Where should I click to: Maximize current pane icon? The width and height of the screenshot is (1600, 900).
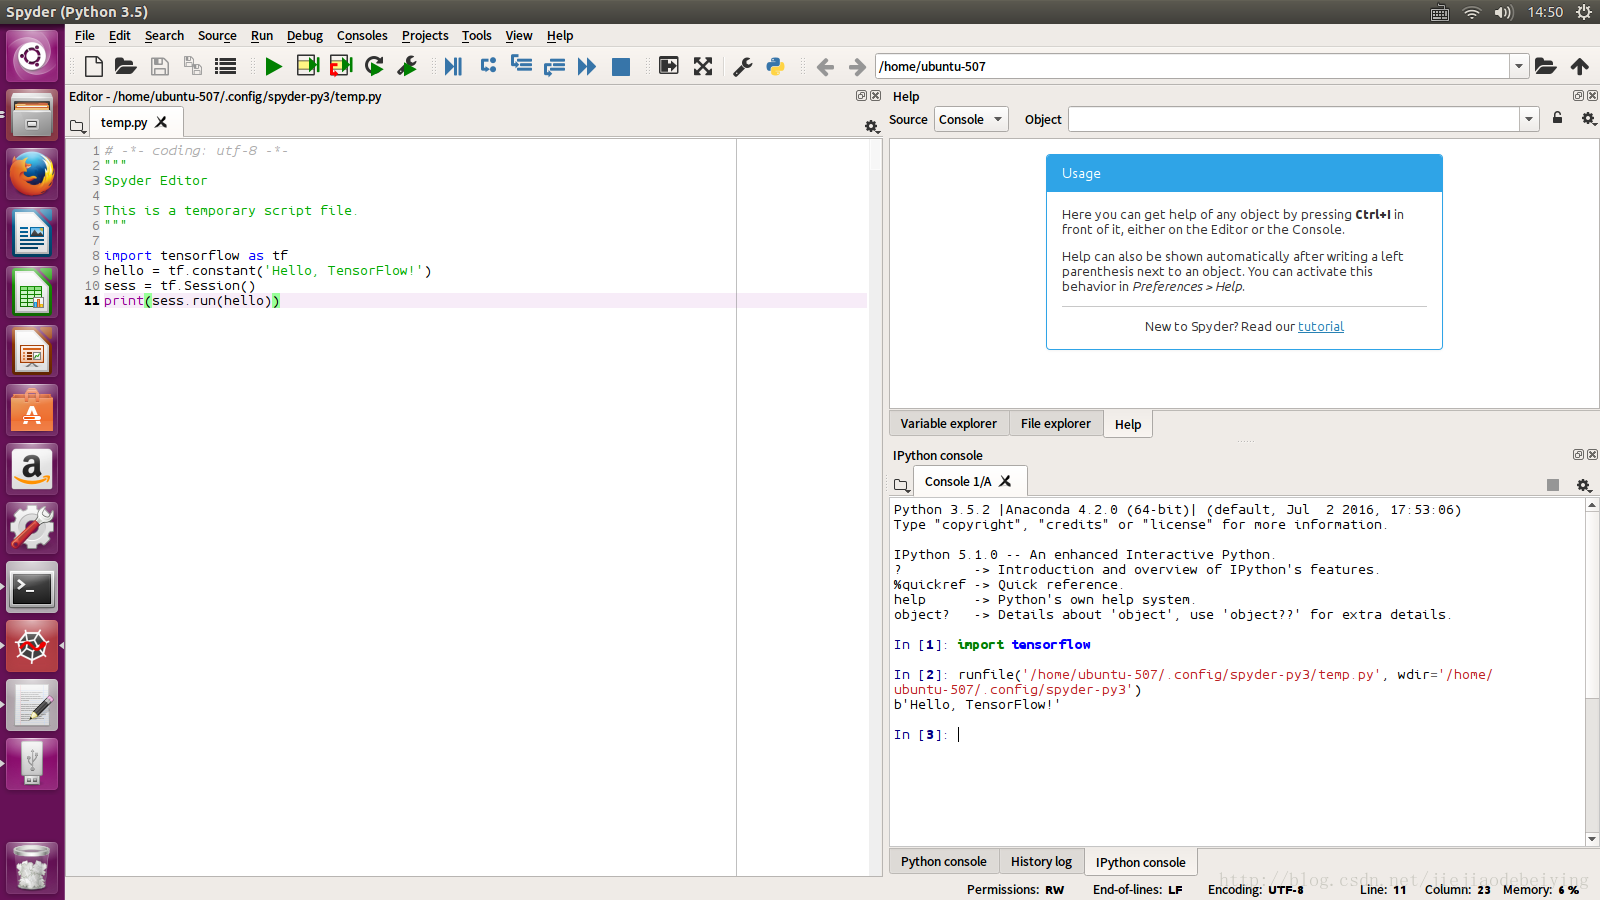[669, 66]
